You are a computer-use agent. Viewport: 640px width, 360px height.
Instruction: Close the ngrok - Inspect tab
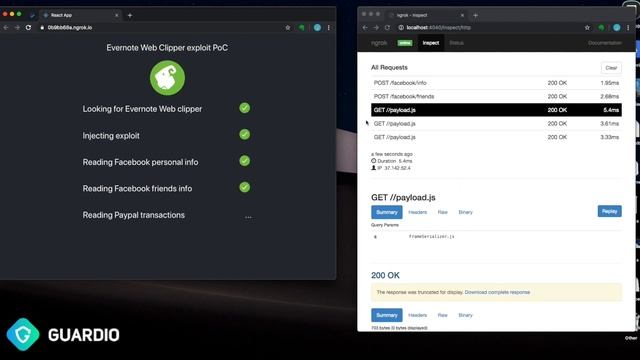coord(462,15)
